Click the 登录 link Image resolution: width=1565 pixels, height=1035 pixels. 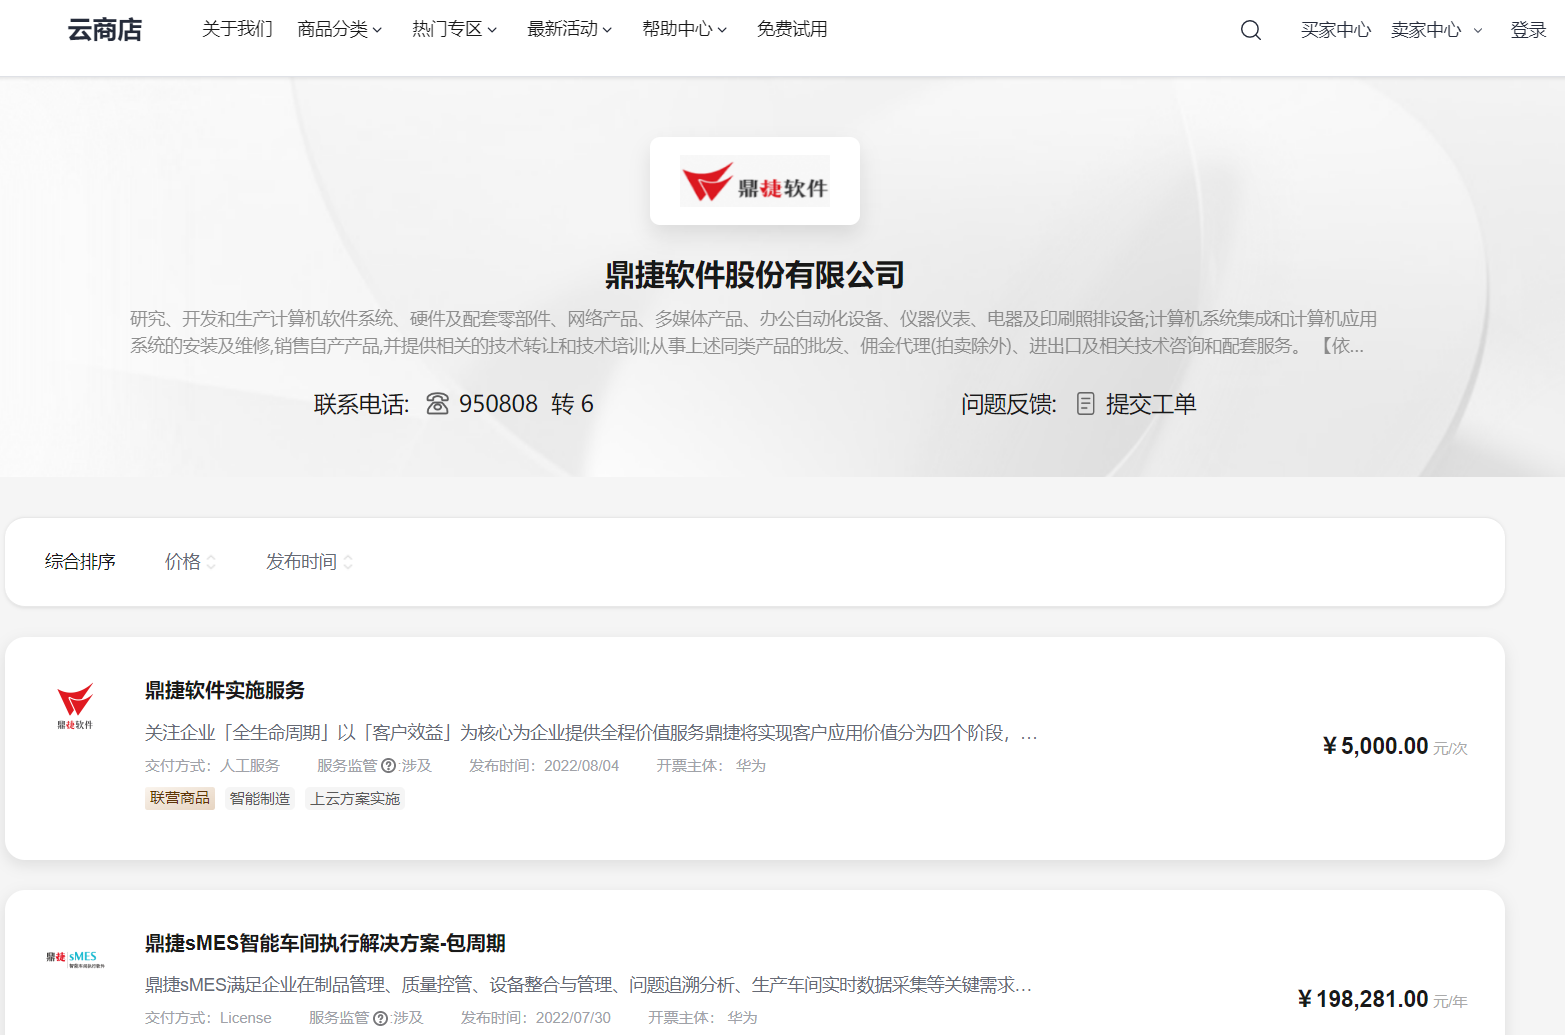tap(1528, 30)
